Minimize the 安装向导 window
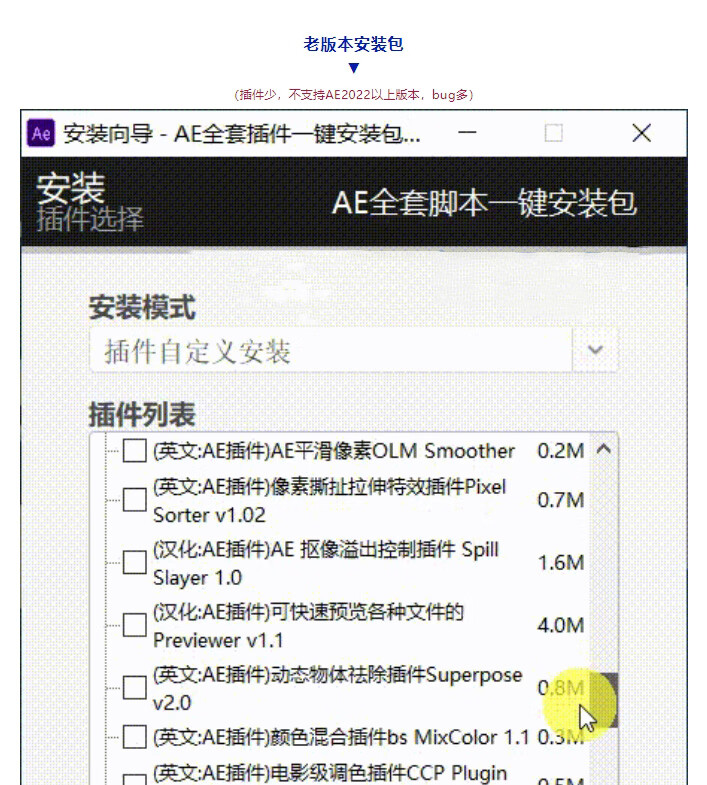Viewport: 707px width, 785px height. [x=467, y=133]
